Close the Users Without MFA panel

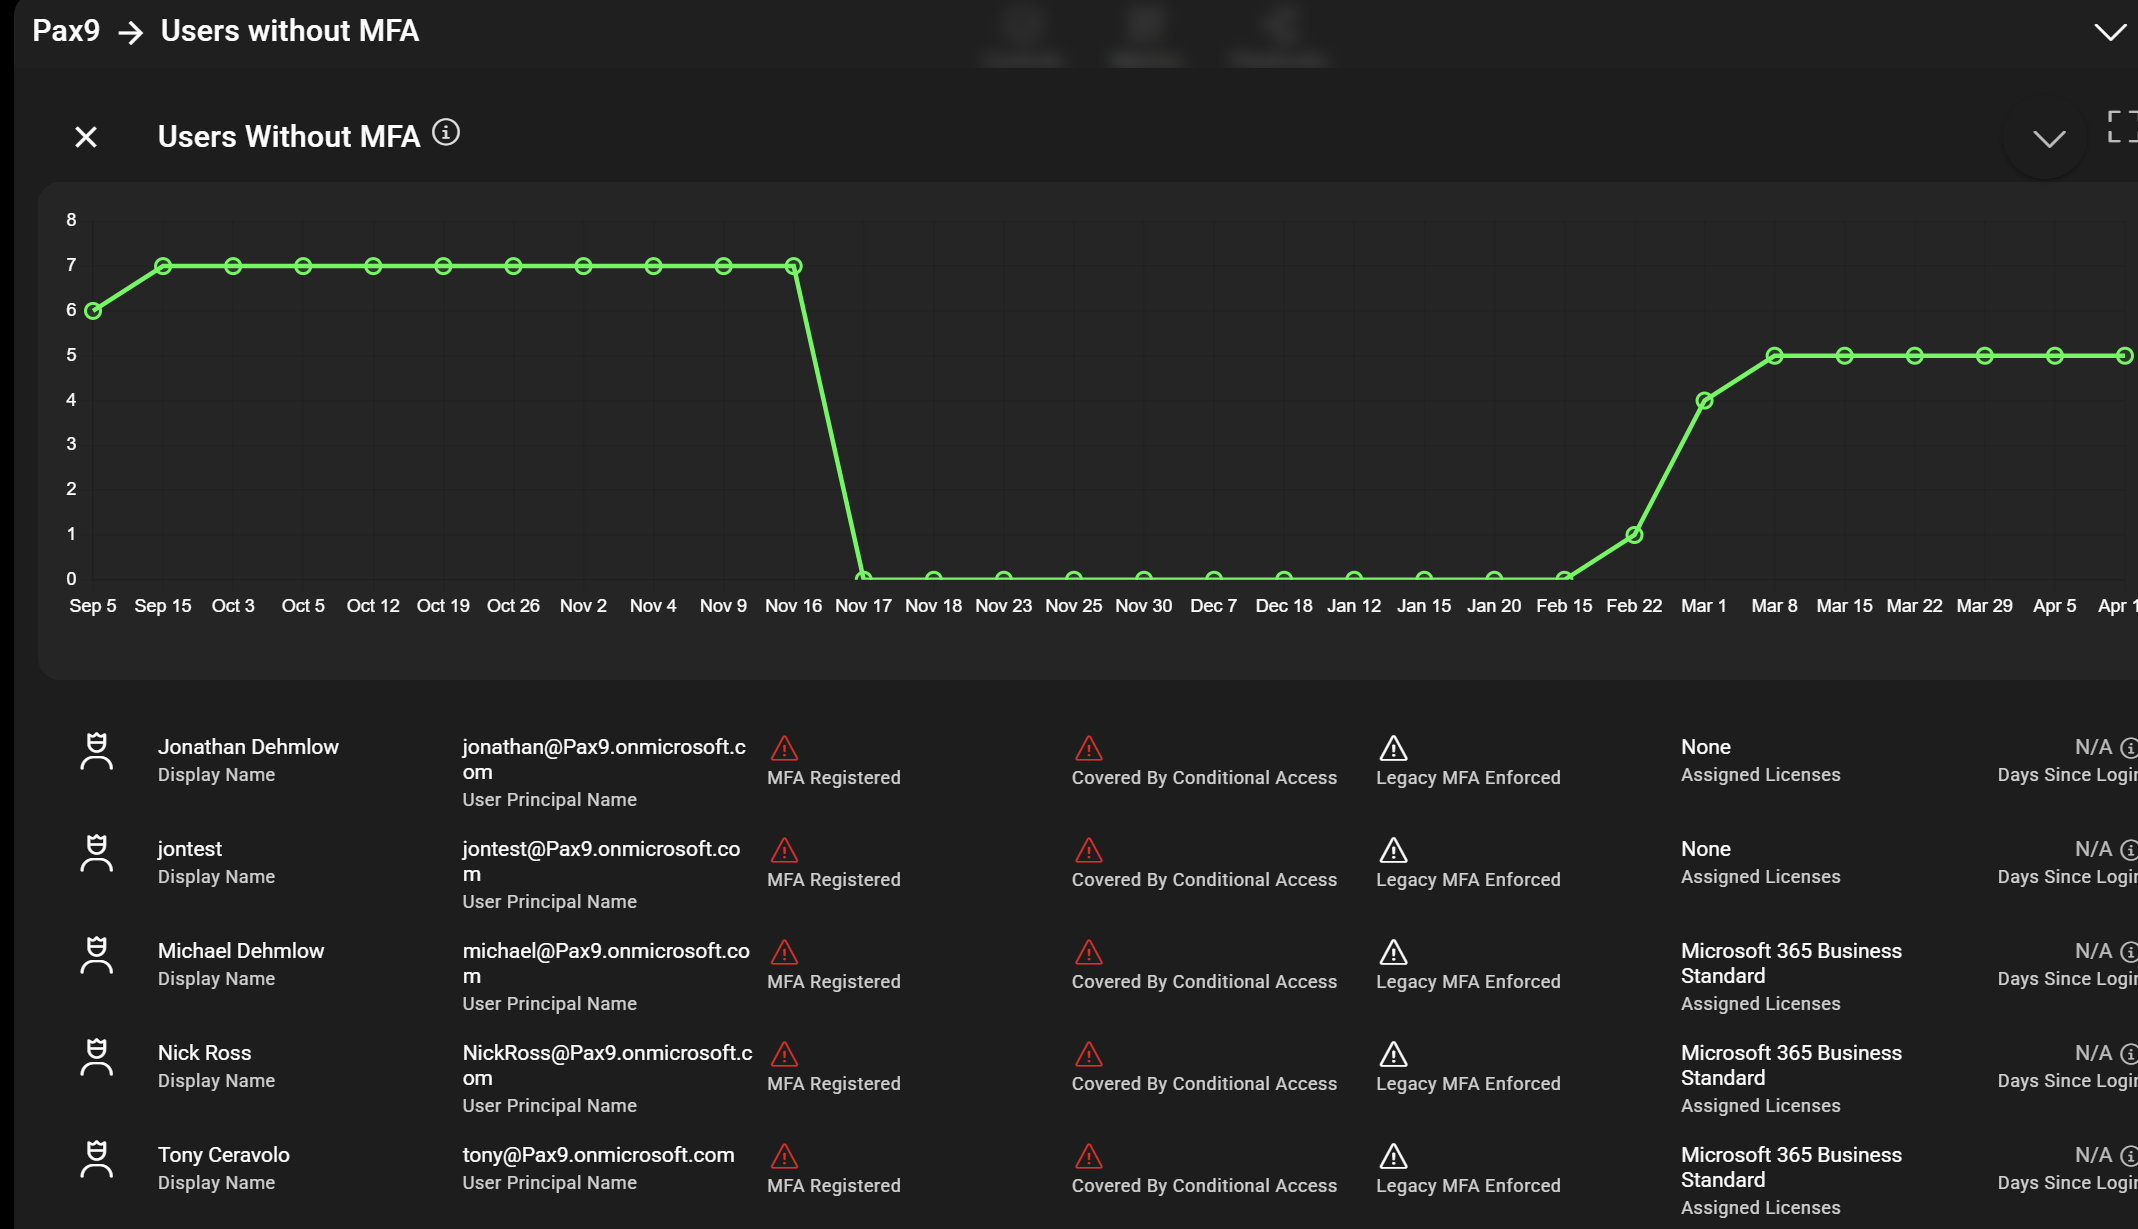click(86, 137)
